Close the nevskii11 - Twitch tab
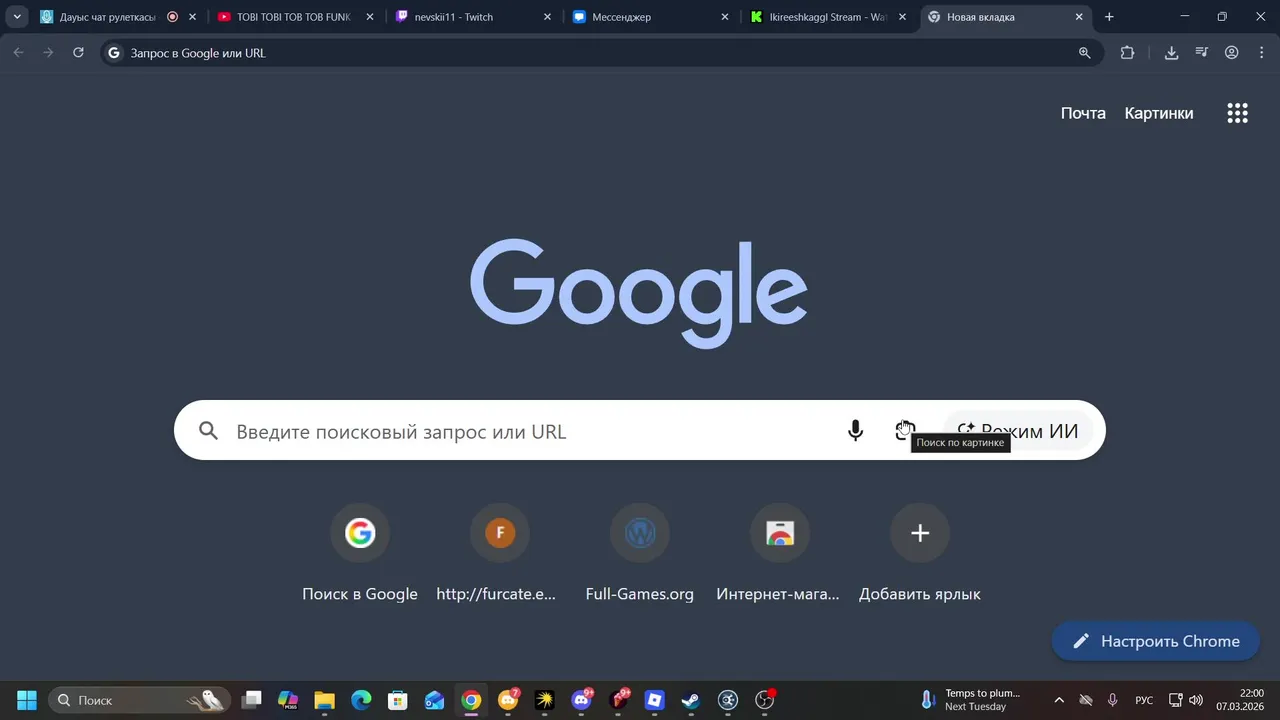1280x720 pixels. (x=547, y=17)
